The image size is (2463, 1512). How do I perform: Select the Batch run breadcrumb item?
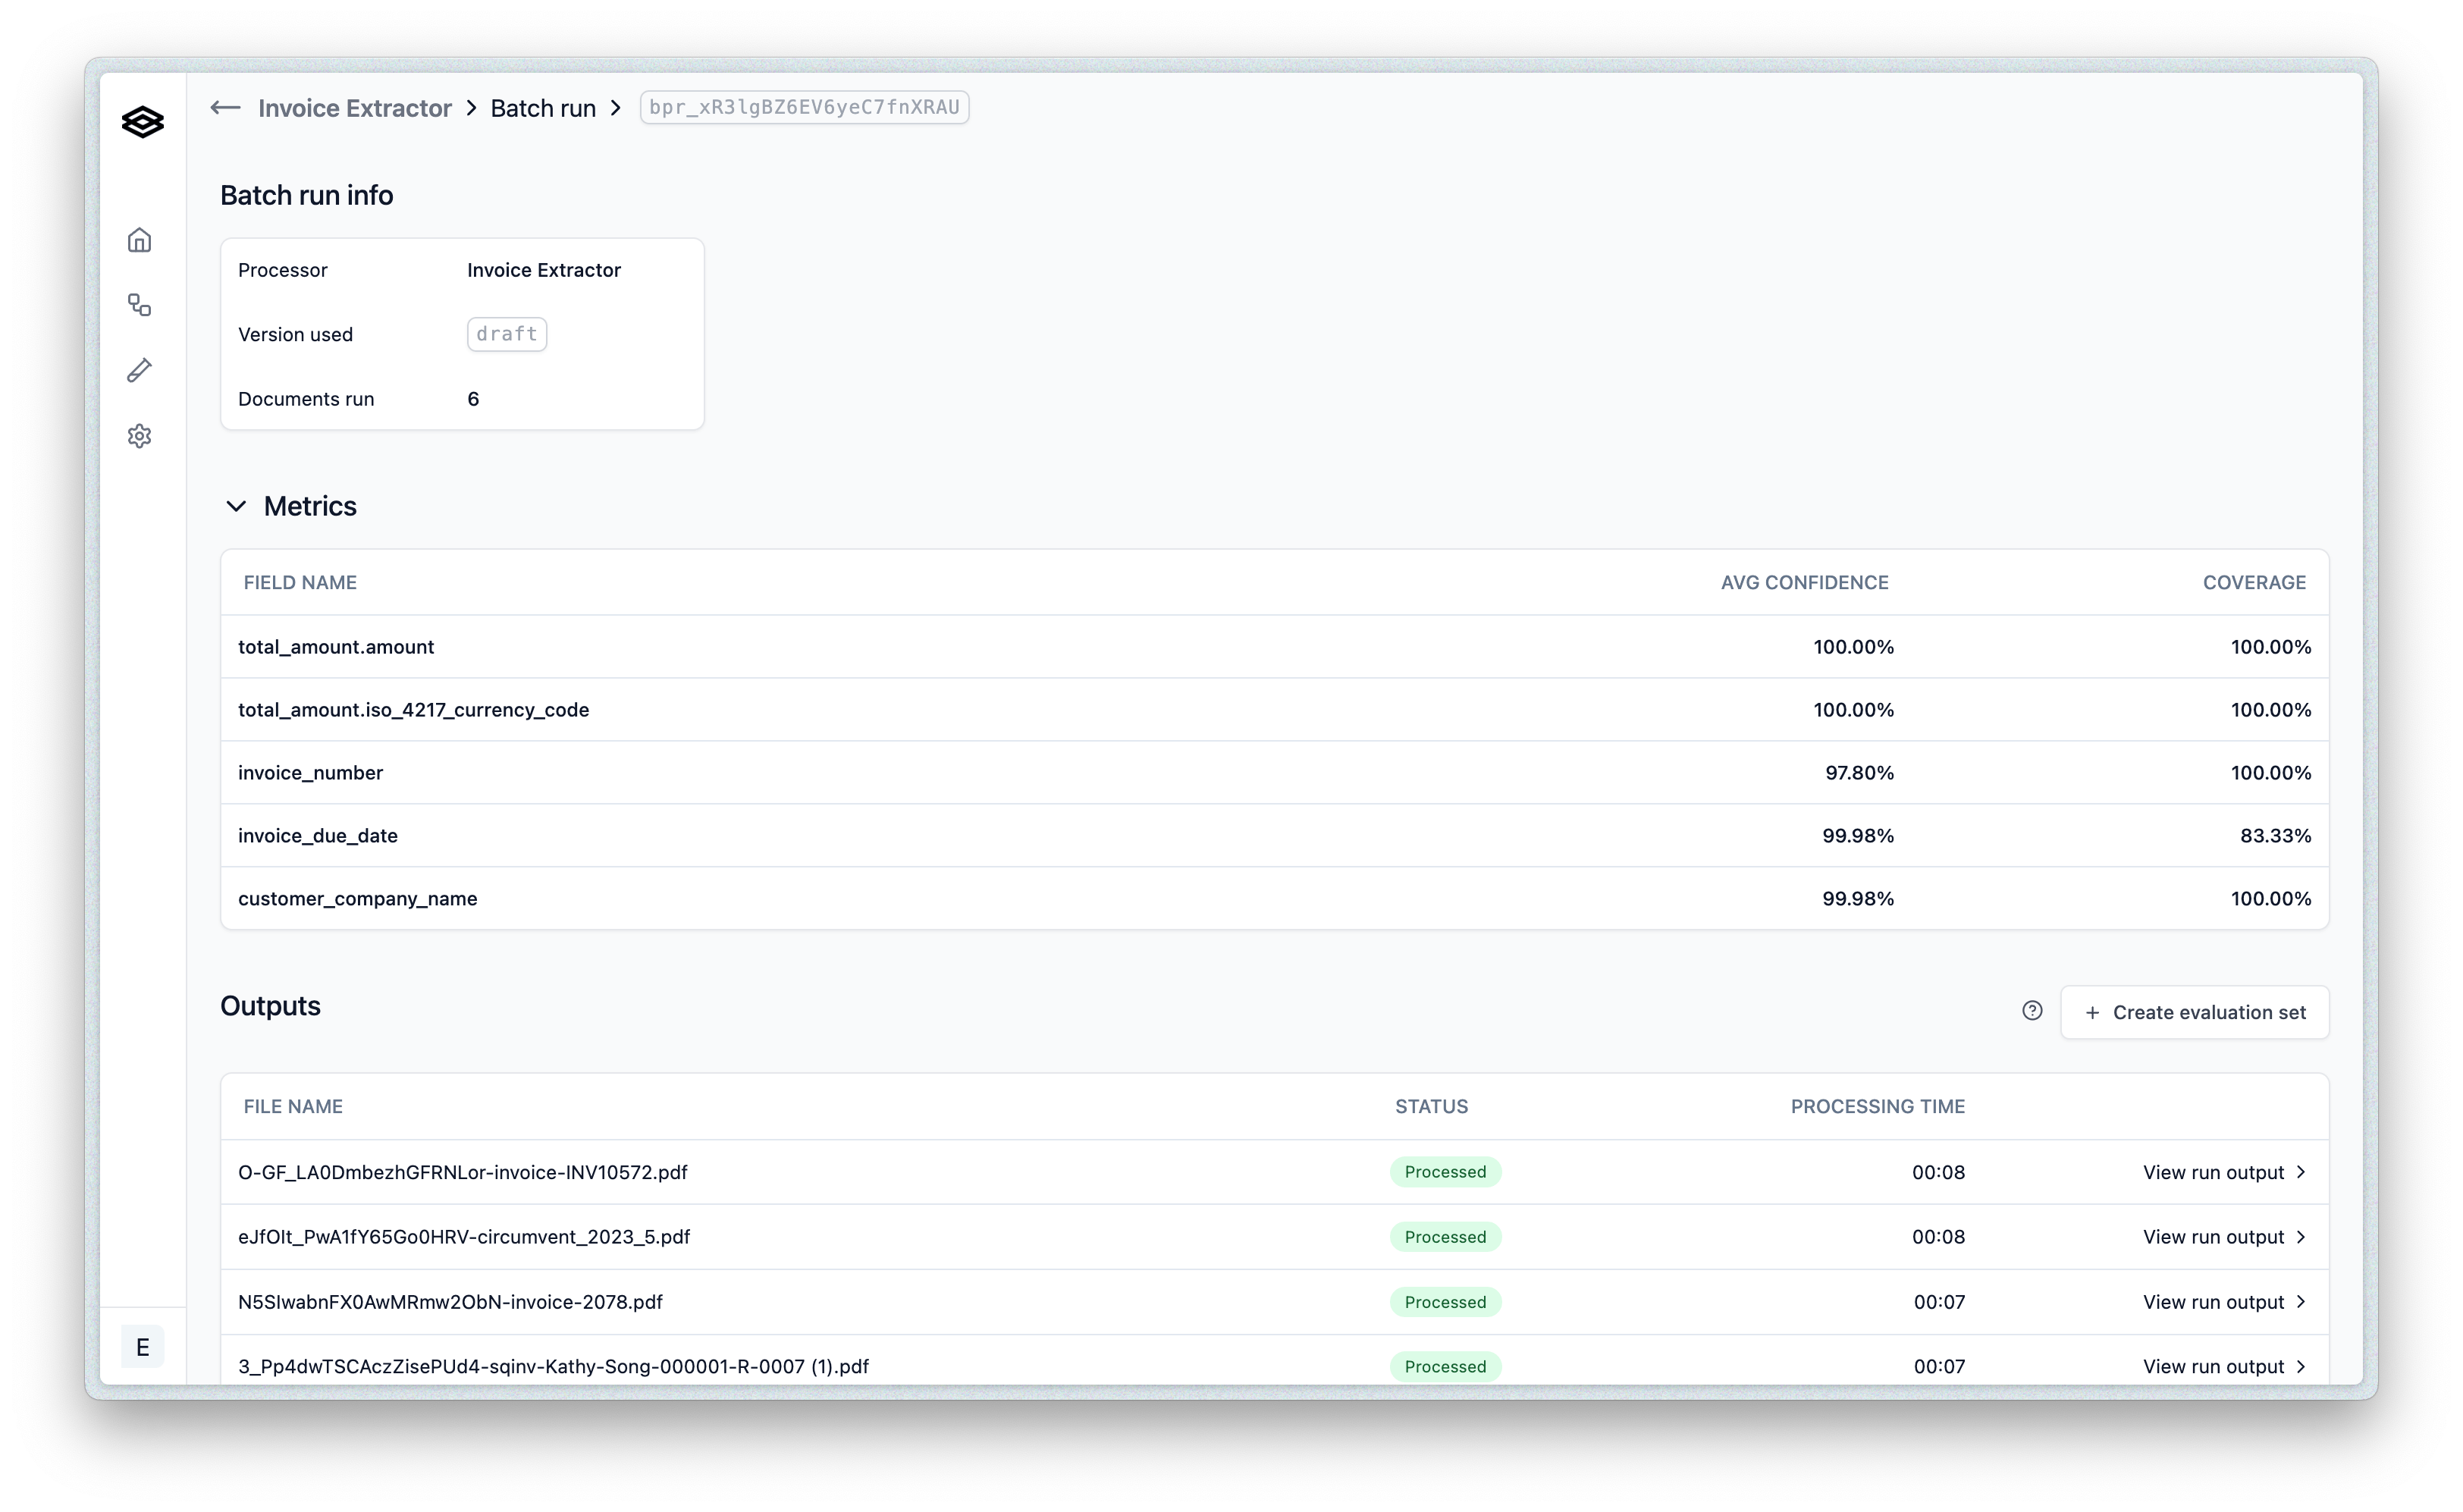pos(543,108)
